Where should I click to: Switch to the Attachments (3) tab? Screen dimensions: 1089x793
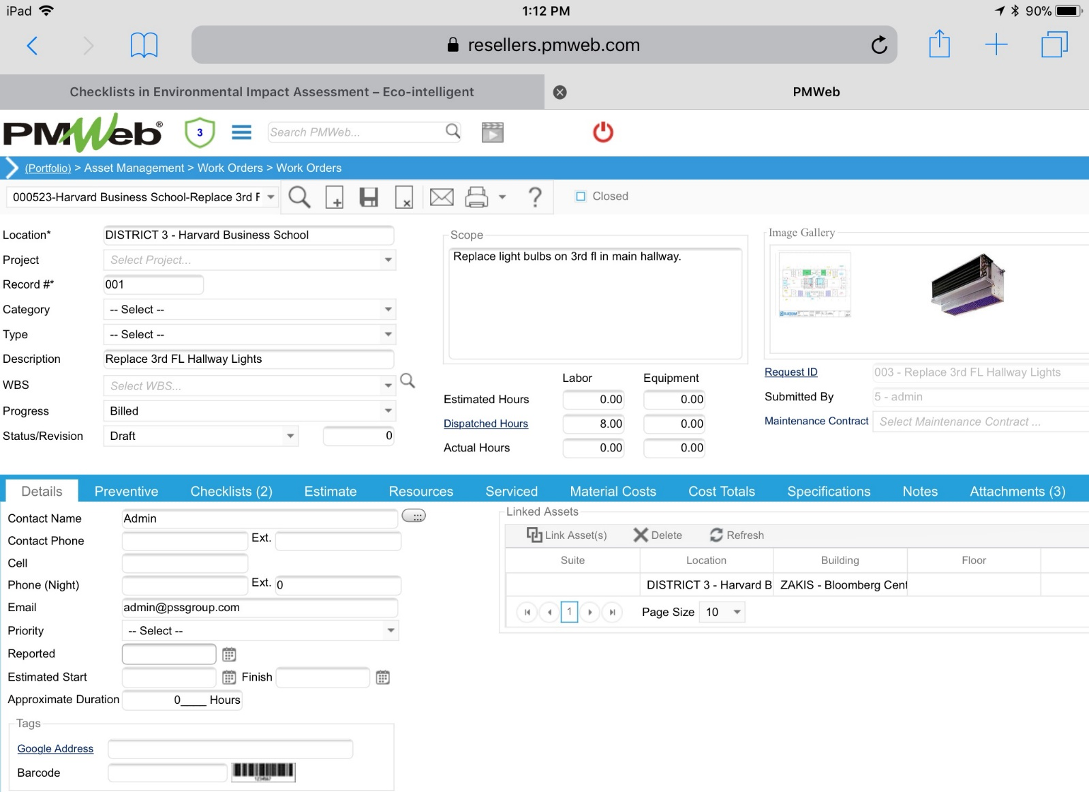[1017, 492]
